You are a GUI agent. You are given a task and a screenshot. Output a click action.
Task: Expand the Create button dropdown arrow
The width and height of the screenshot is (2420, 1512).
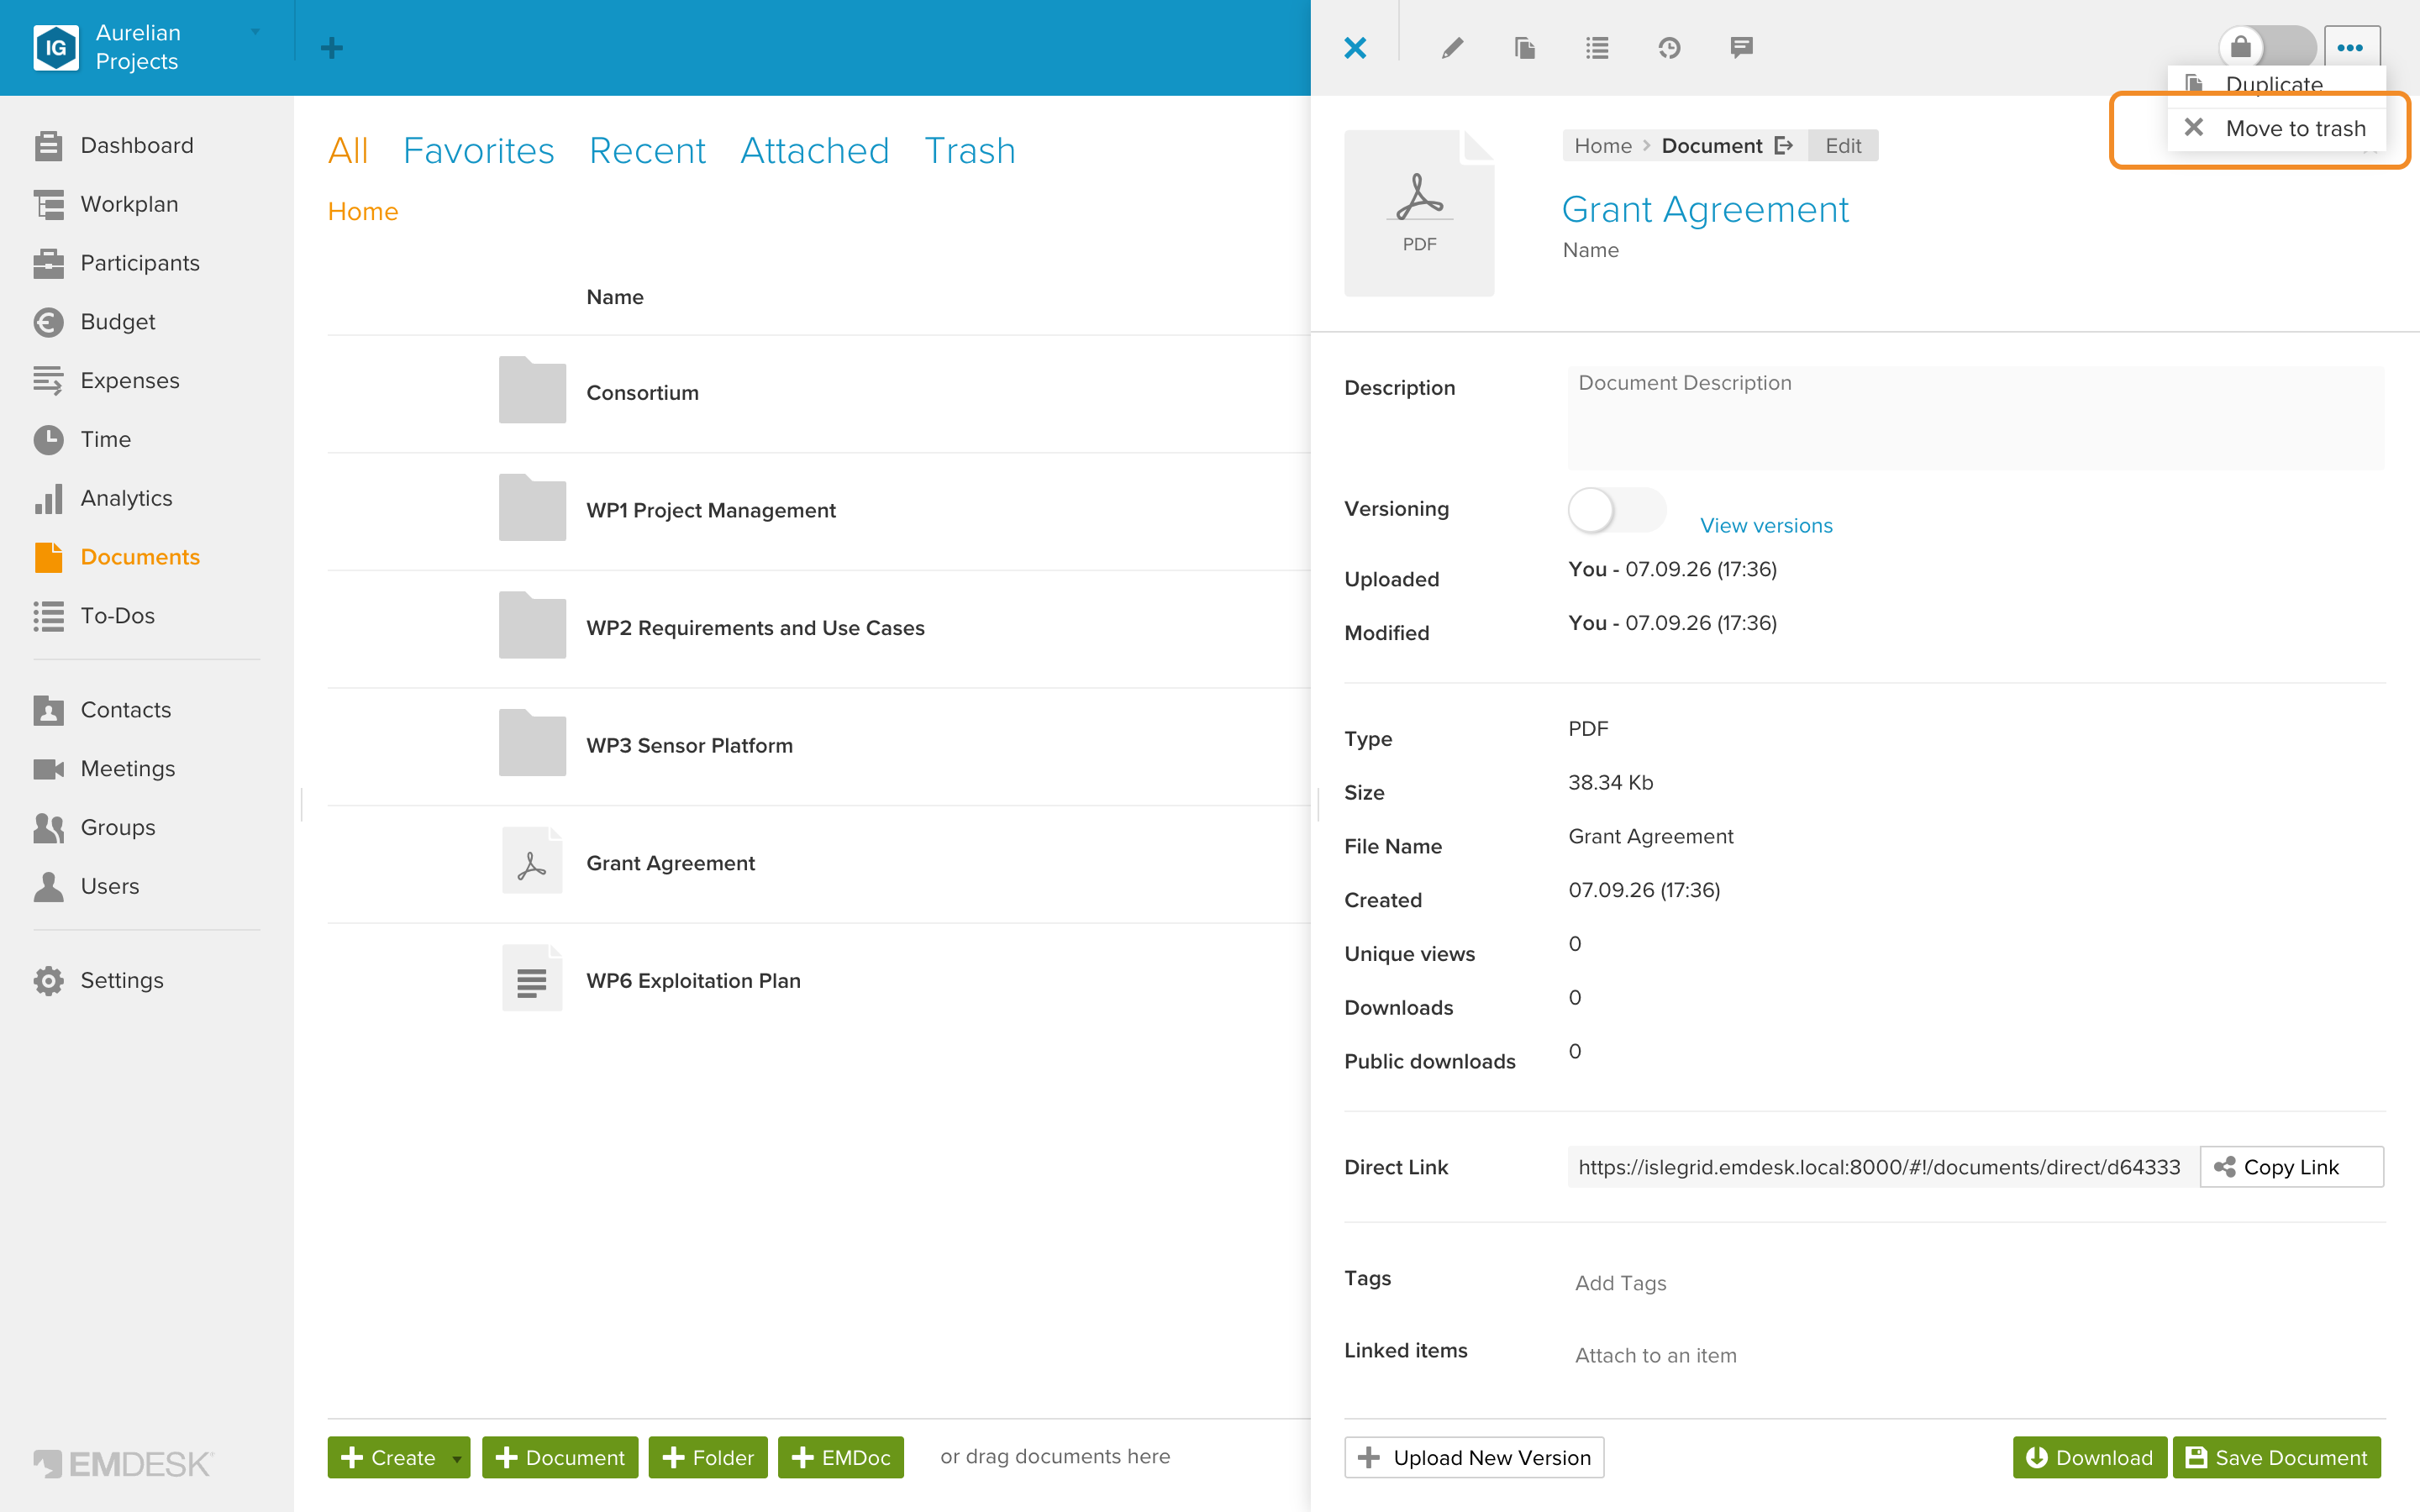coord(457,1458)
